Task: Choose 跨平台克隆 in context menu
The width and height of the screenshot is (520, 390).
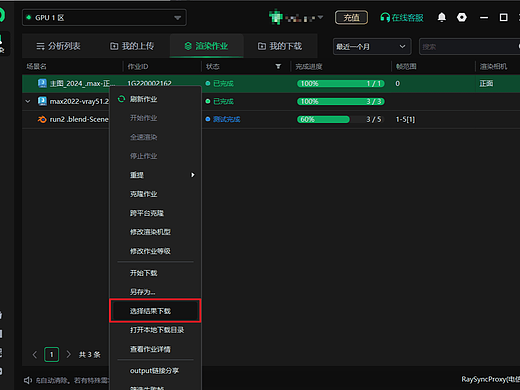Action: 155,213
